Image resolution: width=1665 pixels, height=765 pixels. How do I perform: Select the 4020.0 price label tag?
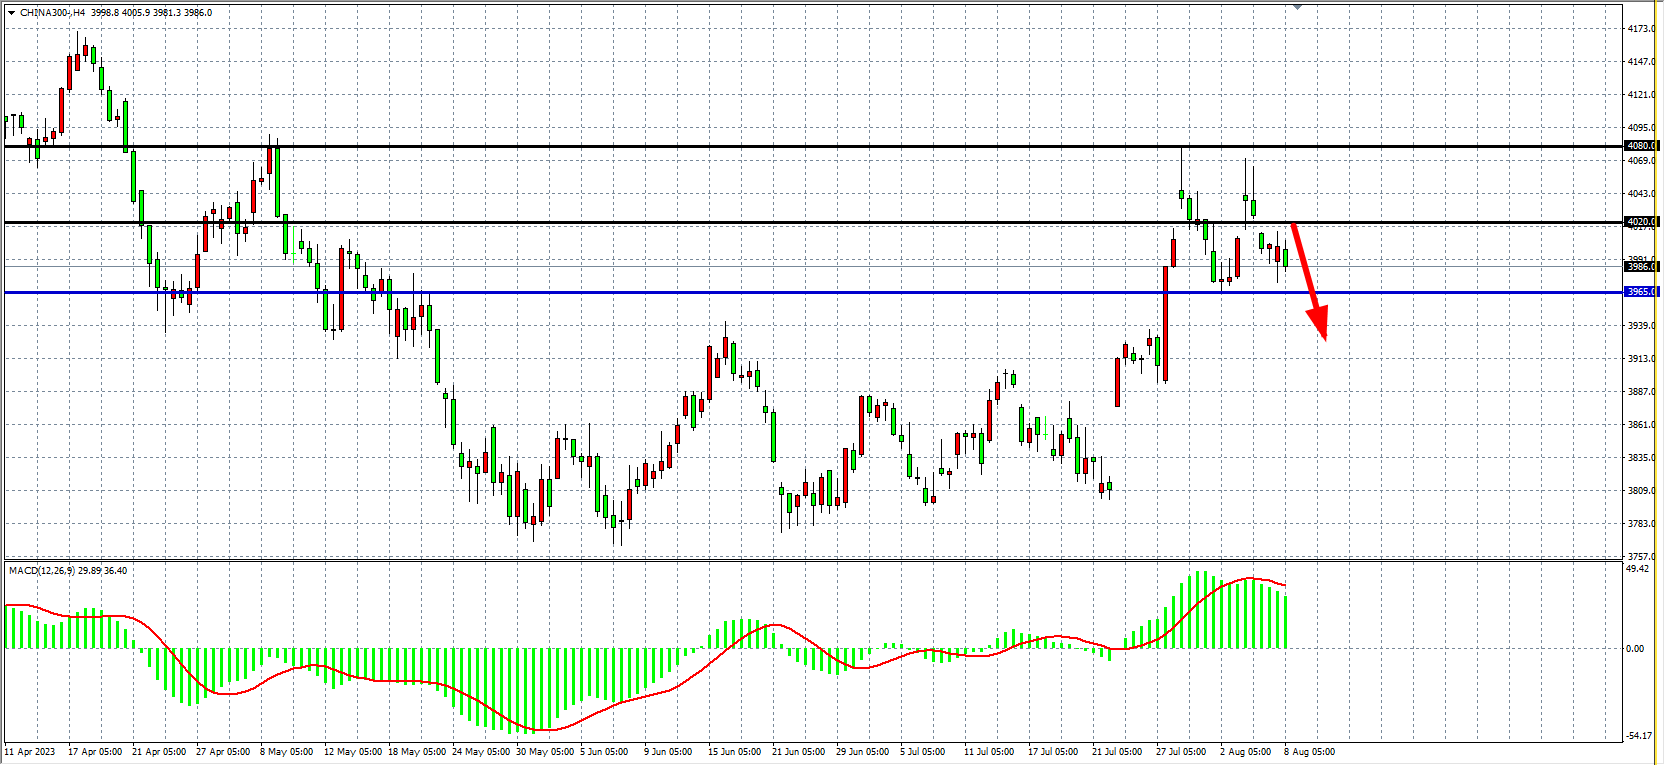pyautogui.click(x=1641, y=222)
